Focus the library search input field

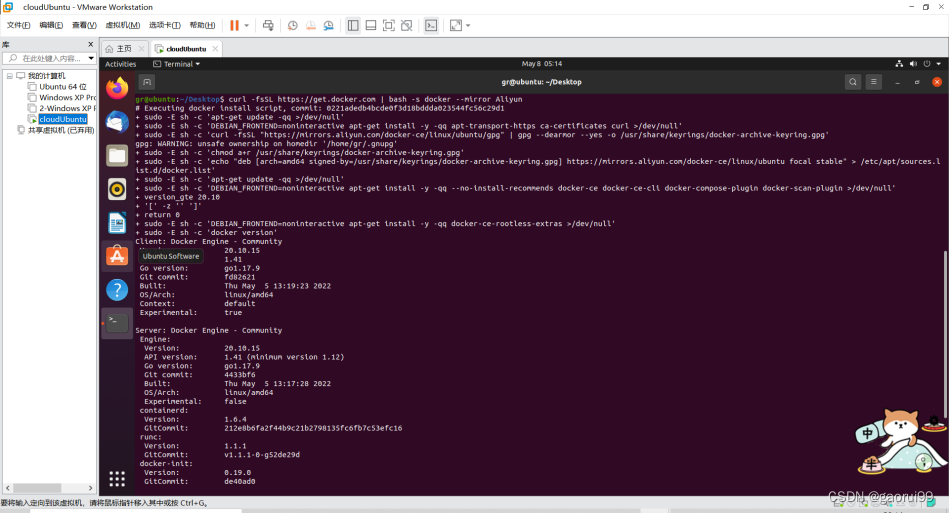coord(50,58)
